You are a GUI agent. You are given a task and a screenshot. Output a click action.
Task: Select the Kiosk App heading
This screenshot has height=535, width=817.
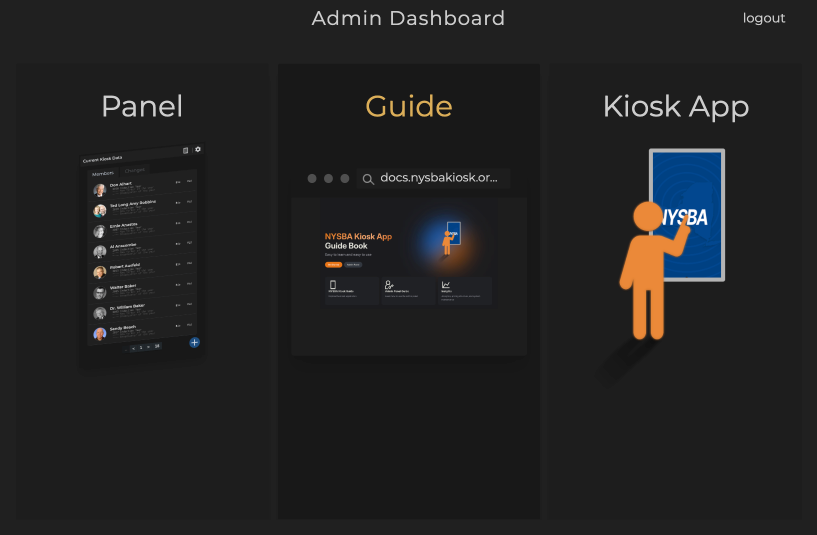[x=675, y=107]
